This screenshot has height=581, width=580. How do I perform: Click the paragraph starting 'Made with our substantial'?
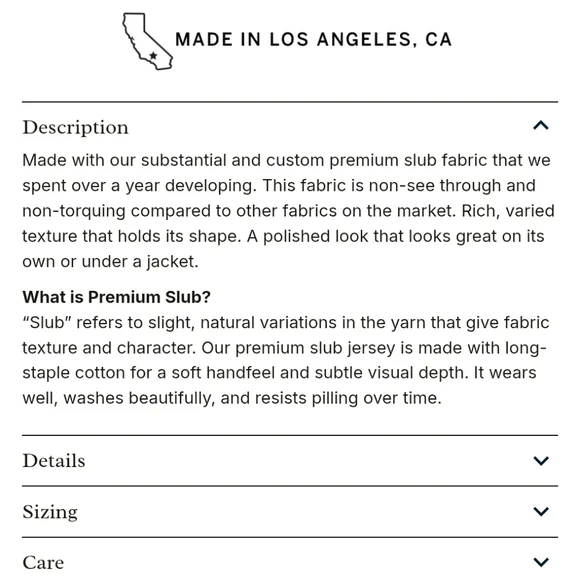click(x=288, y=211)
